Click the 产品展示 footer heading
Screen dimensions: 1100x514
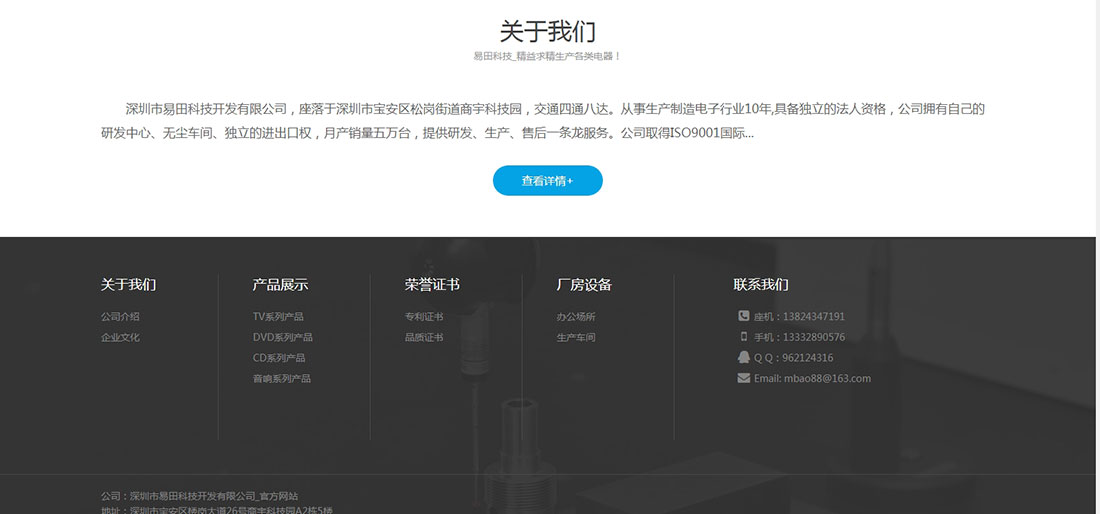click(x=280, y=285)
